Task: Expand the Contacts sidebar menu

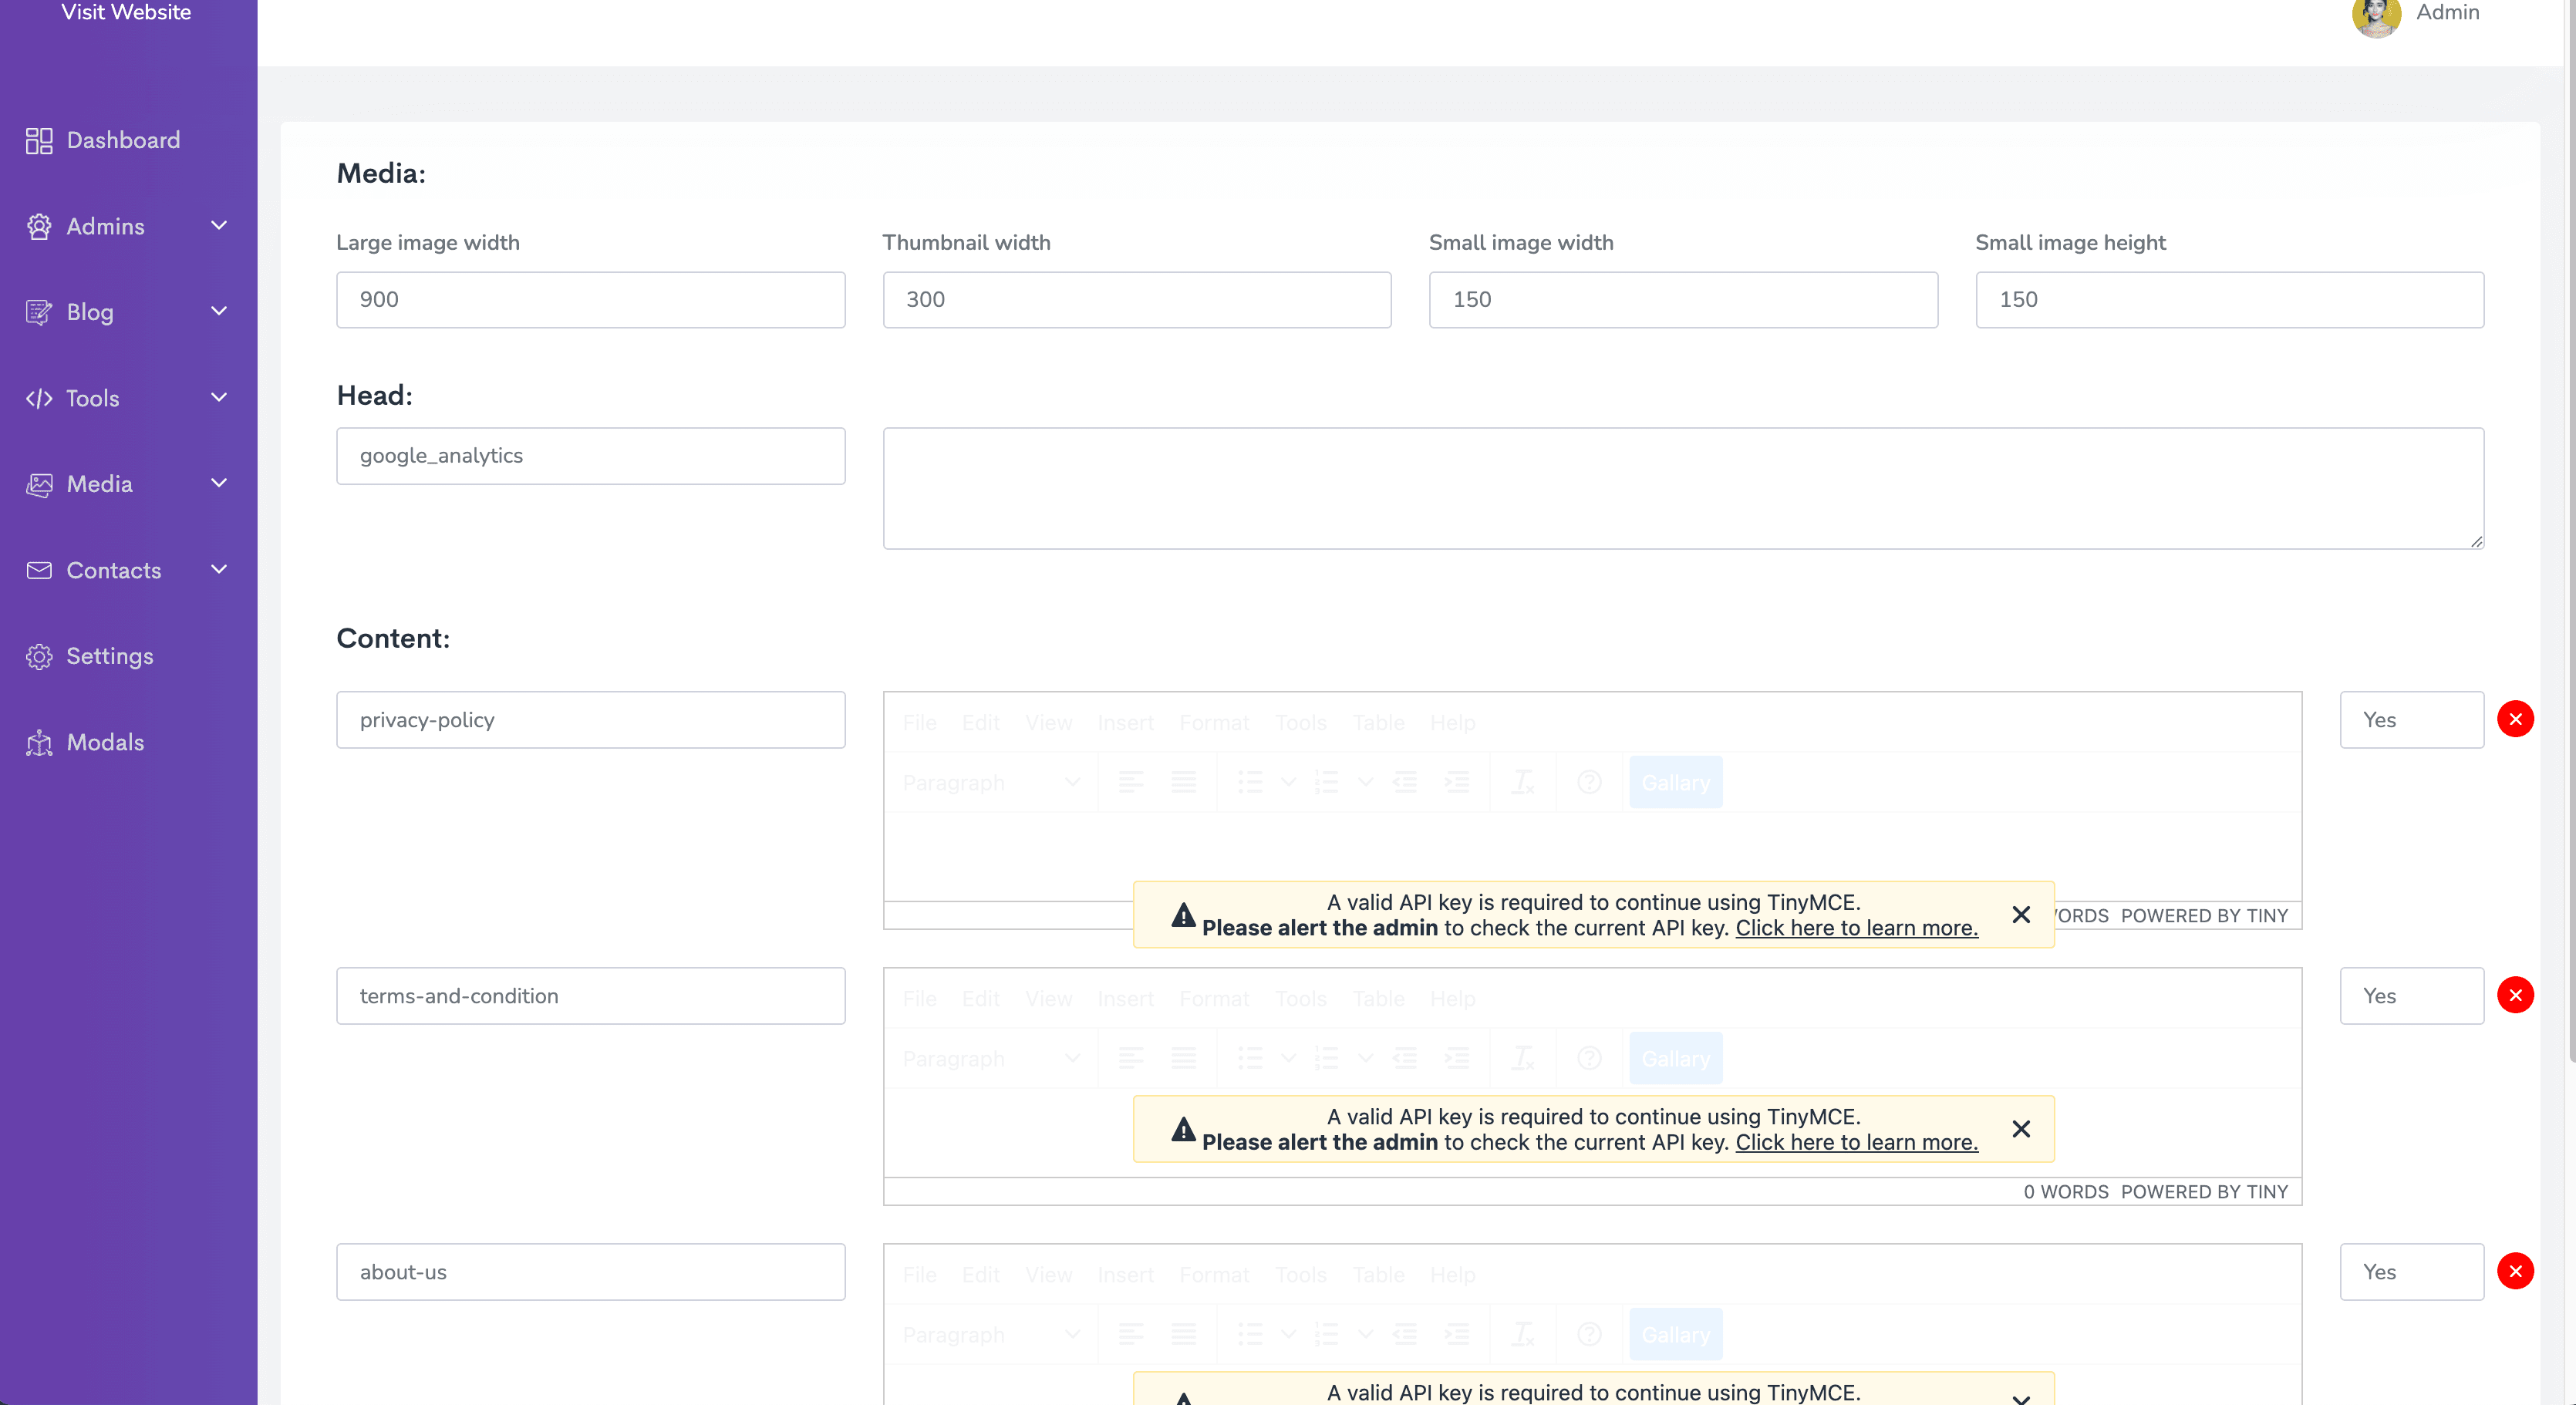Action: [128, 570]
